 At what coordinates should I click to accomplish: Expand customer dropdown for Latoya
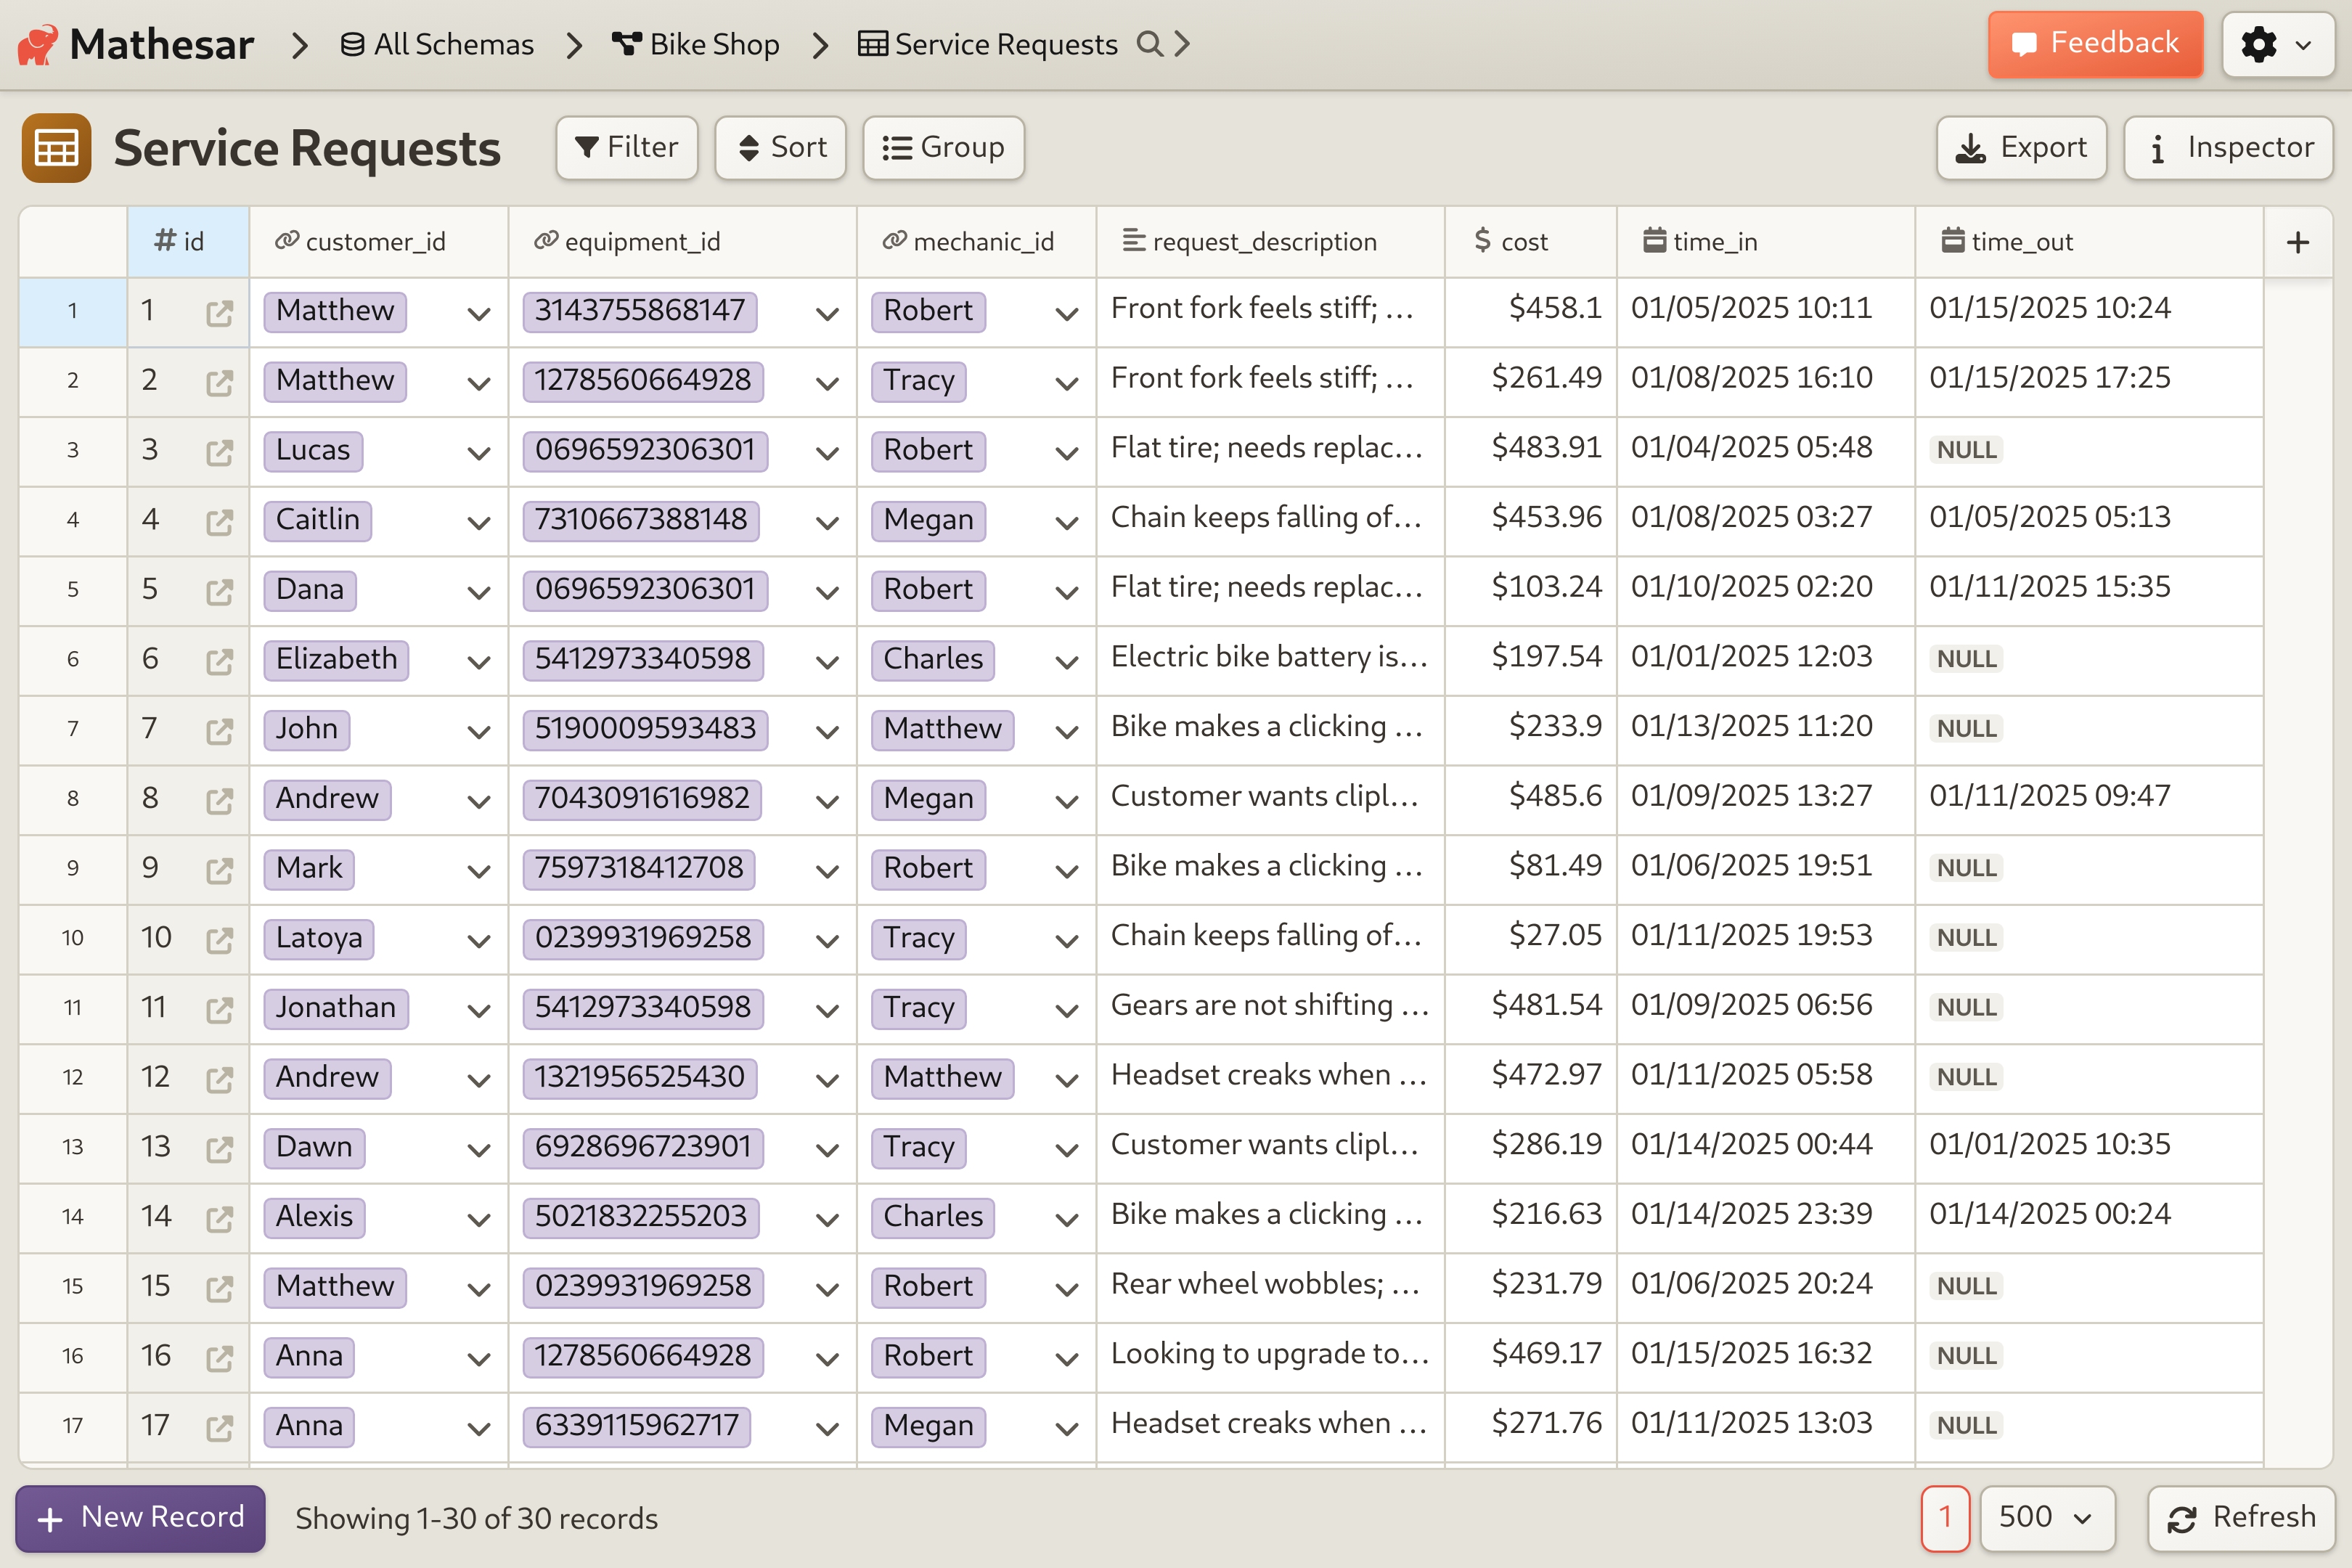click(479, 941)
